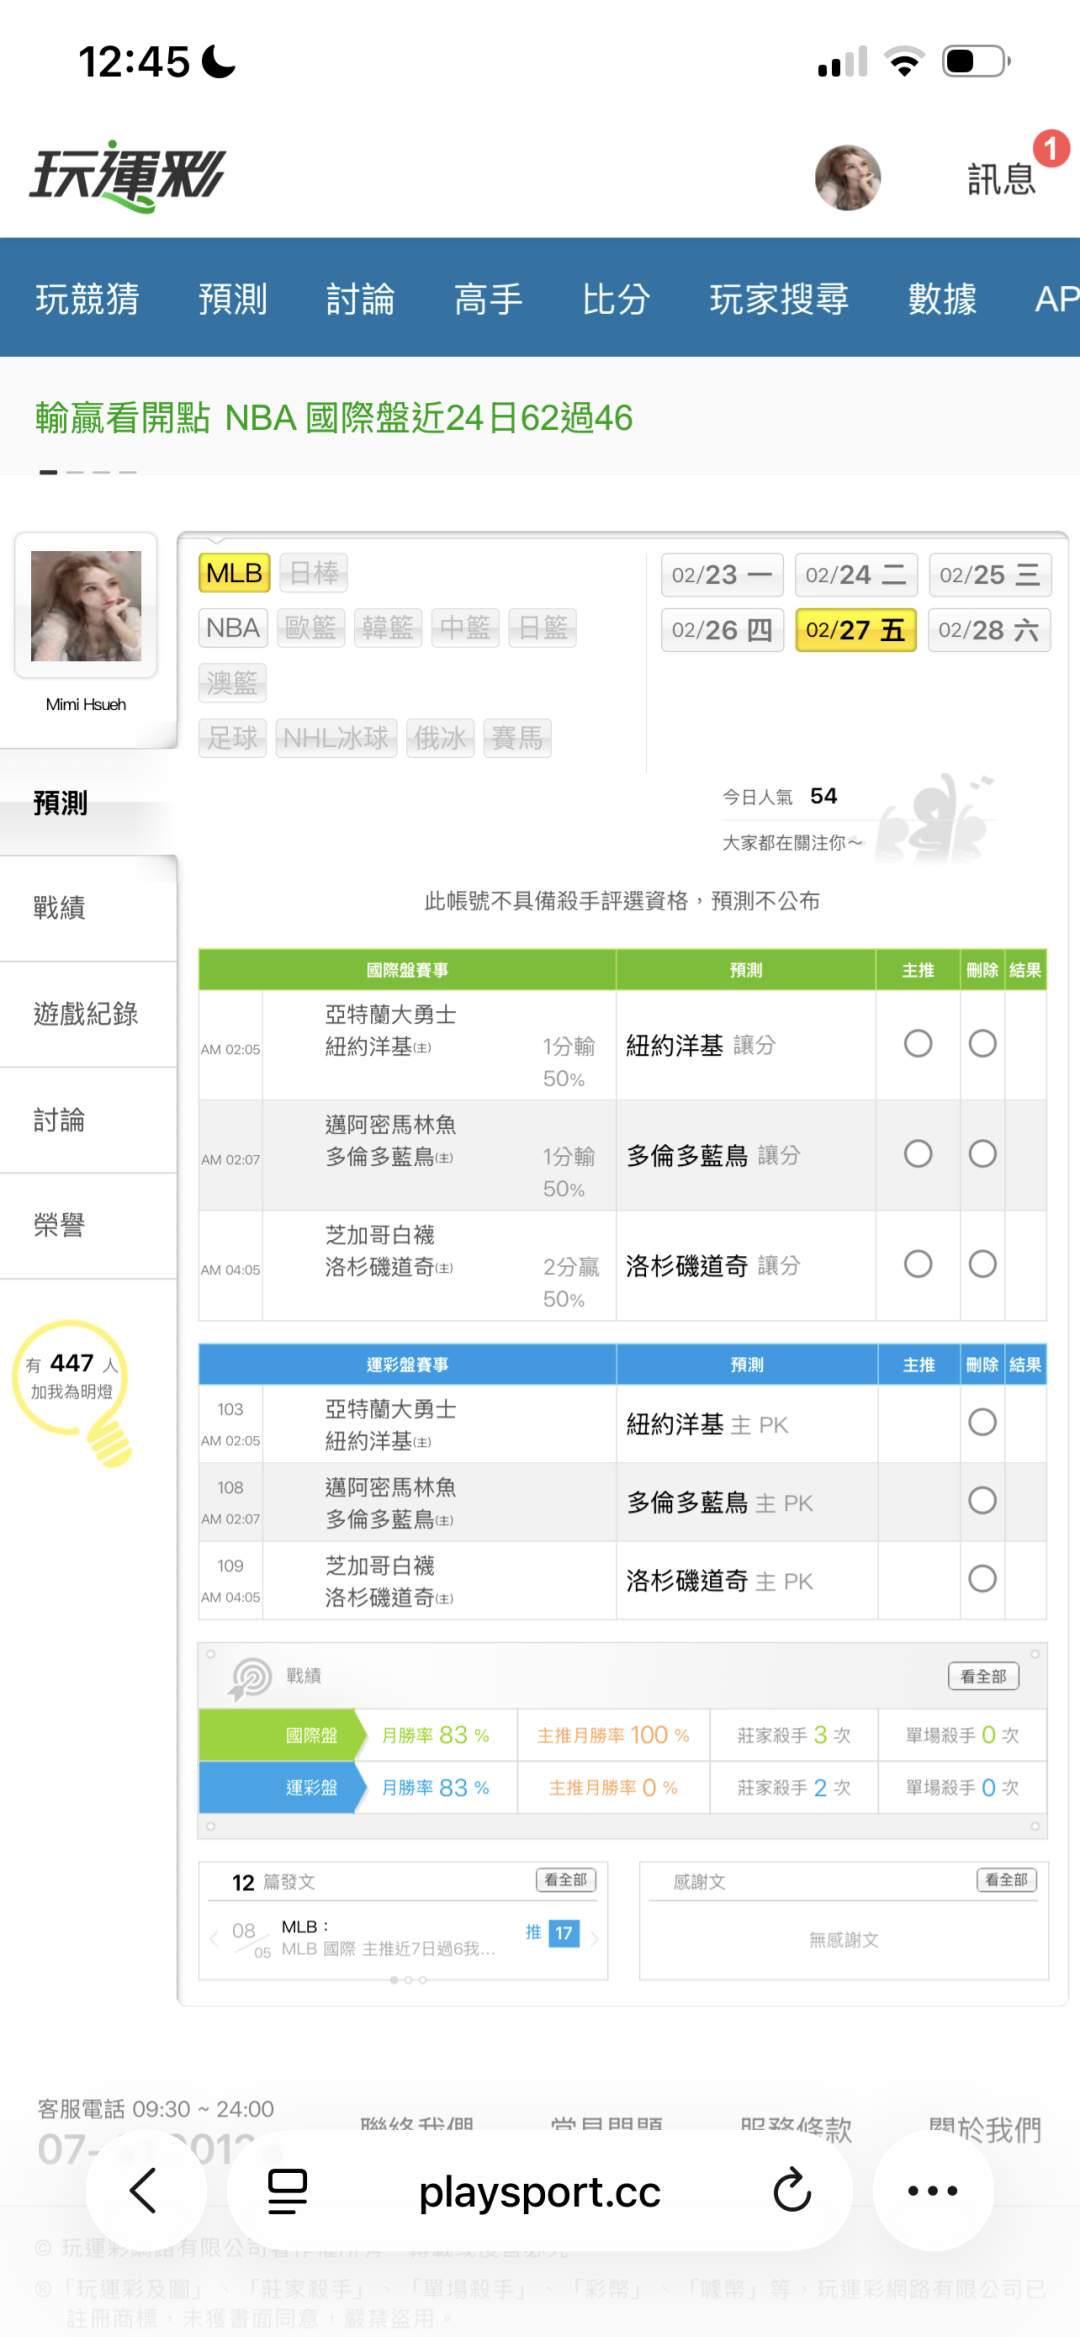Expand 戰績 section with 看全部
The width and height of the screenshot is (1080, 2337).
pyautogui.click(x=983, y=1676)
